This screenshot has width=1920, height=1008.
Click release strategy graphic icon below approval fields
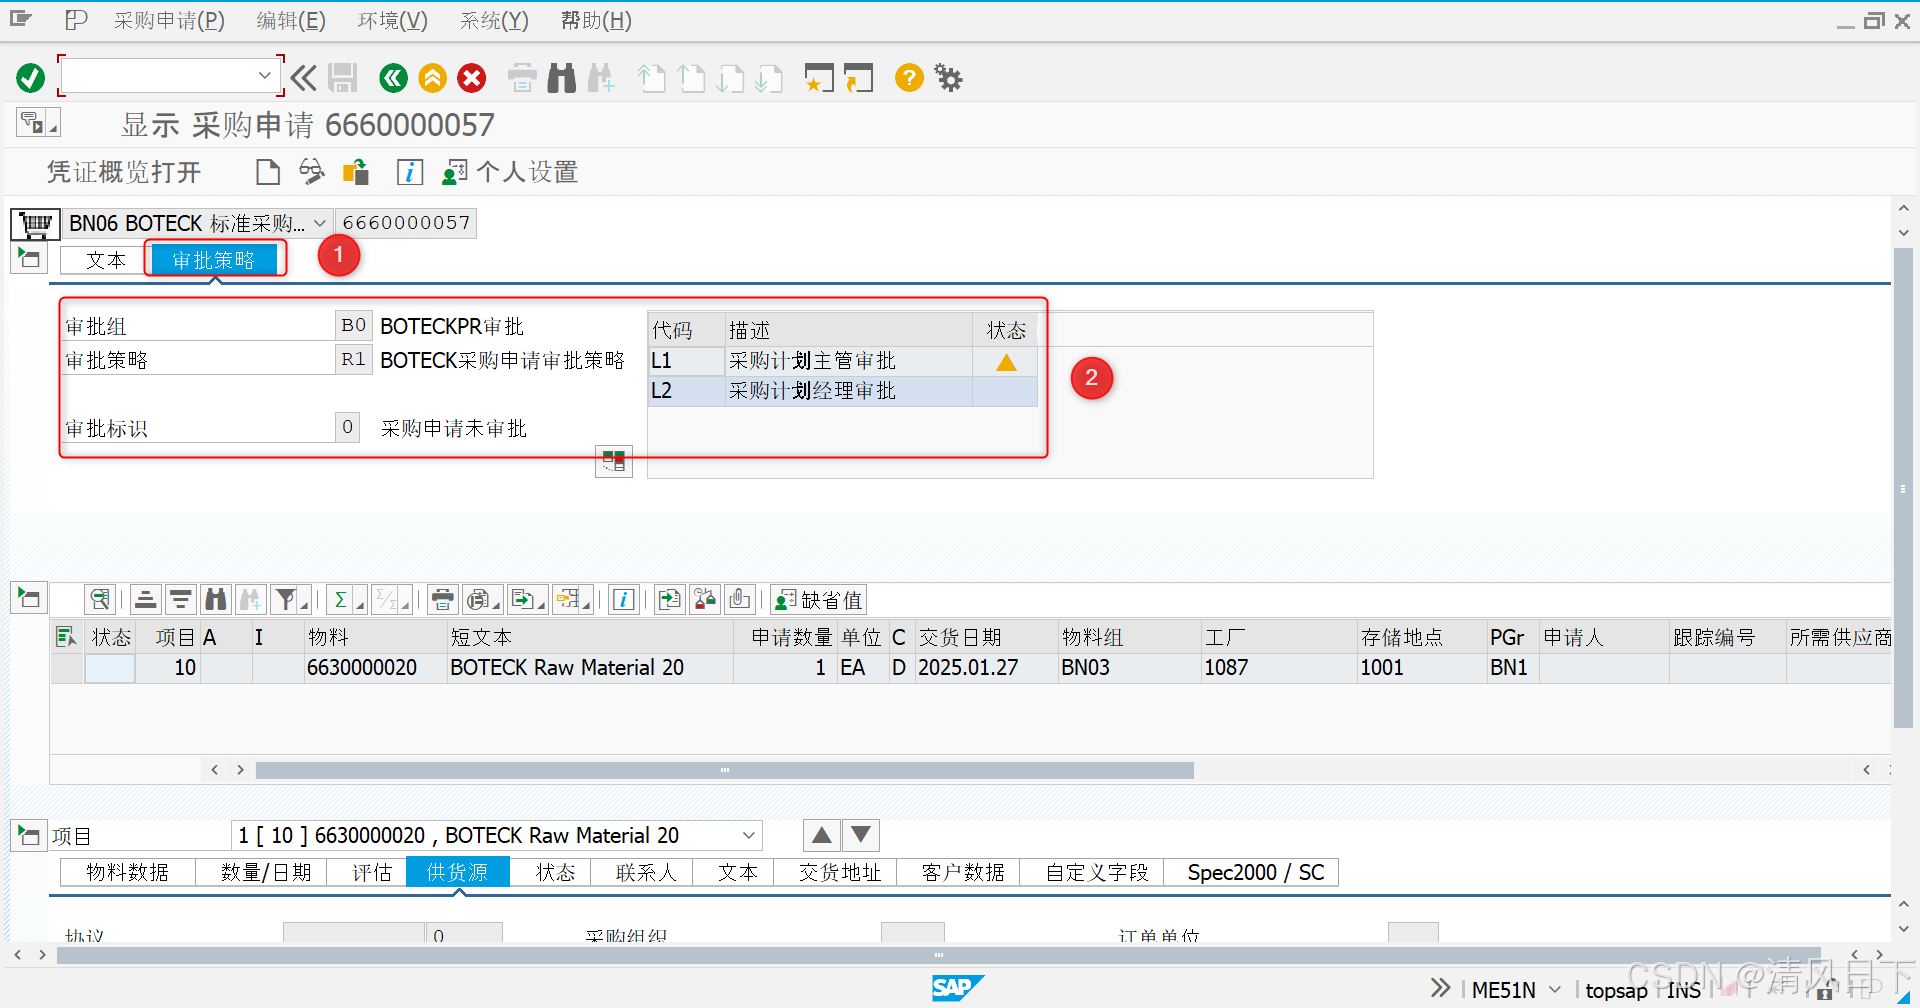click(x=614, y=461)
